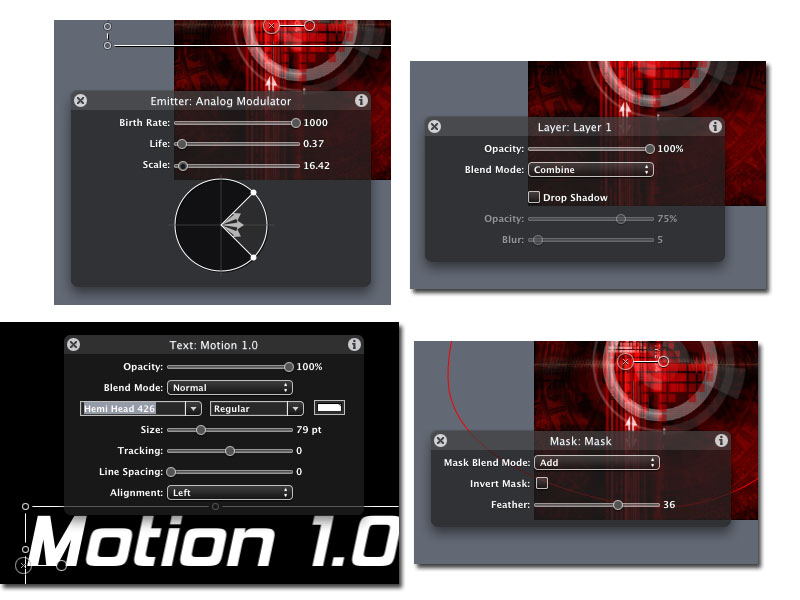Open info for Mask: Mask panel
This screenshot has height=600, width=800.
click(721, 440)
